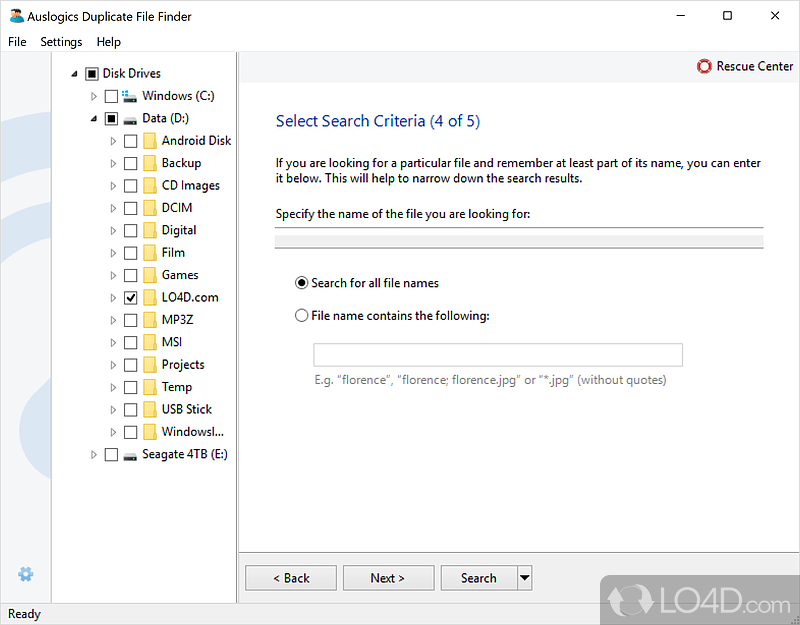Click the Games folder icon
This screenshot has width=800, height=625.
pyautogui.click(x=149, y=275)
